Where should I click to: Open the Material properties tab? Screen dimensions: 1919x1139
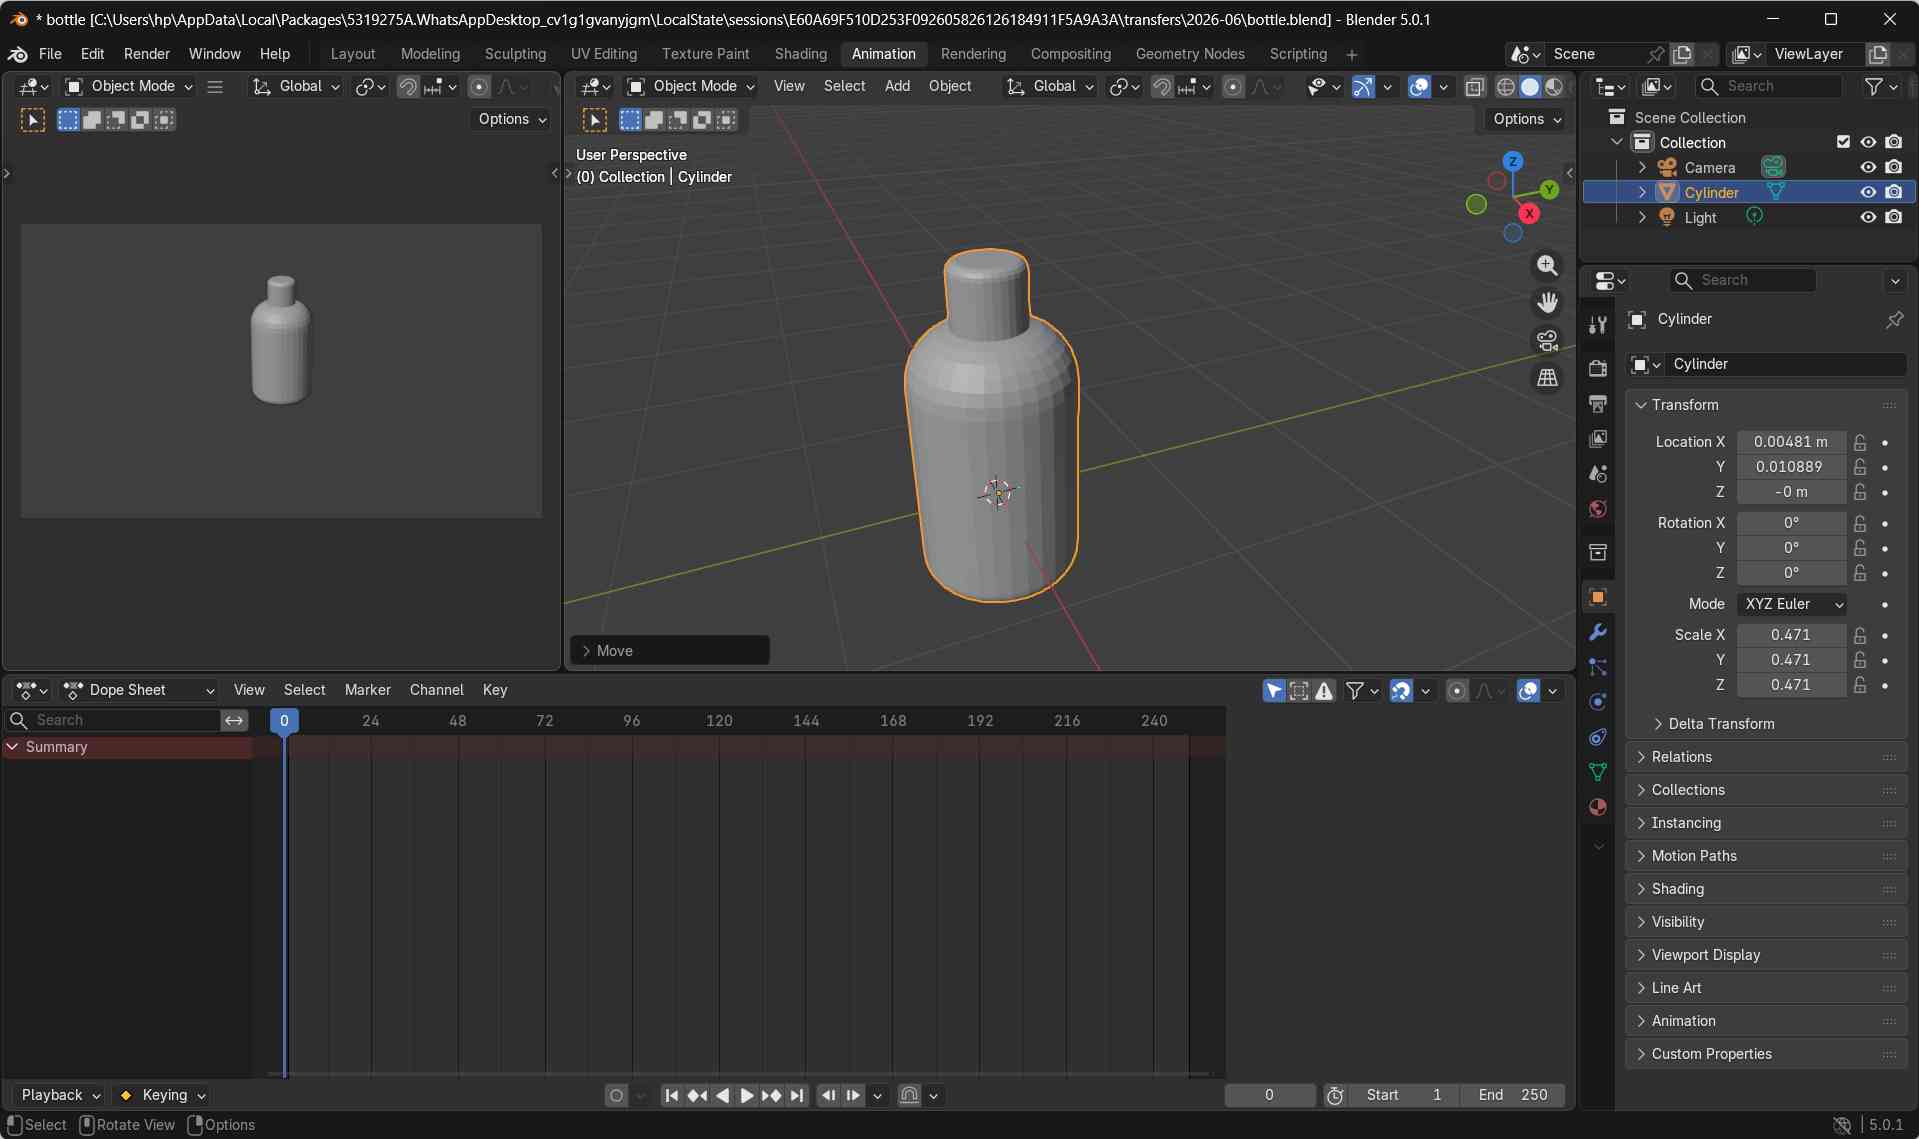pyautogui.click(x=1597, y=807)
